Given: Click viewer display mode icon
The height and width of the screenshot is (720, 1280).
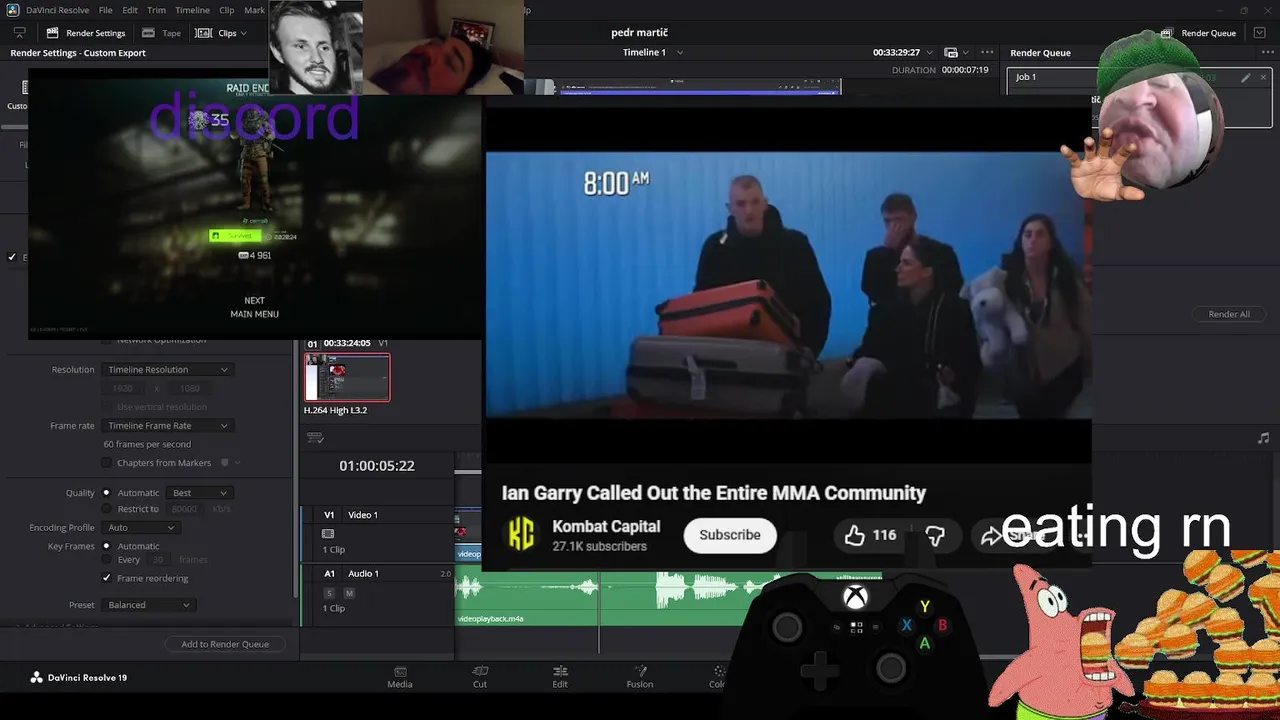Looking at the screenshot, I should [951, 52].
